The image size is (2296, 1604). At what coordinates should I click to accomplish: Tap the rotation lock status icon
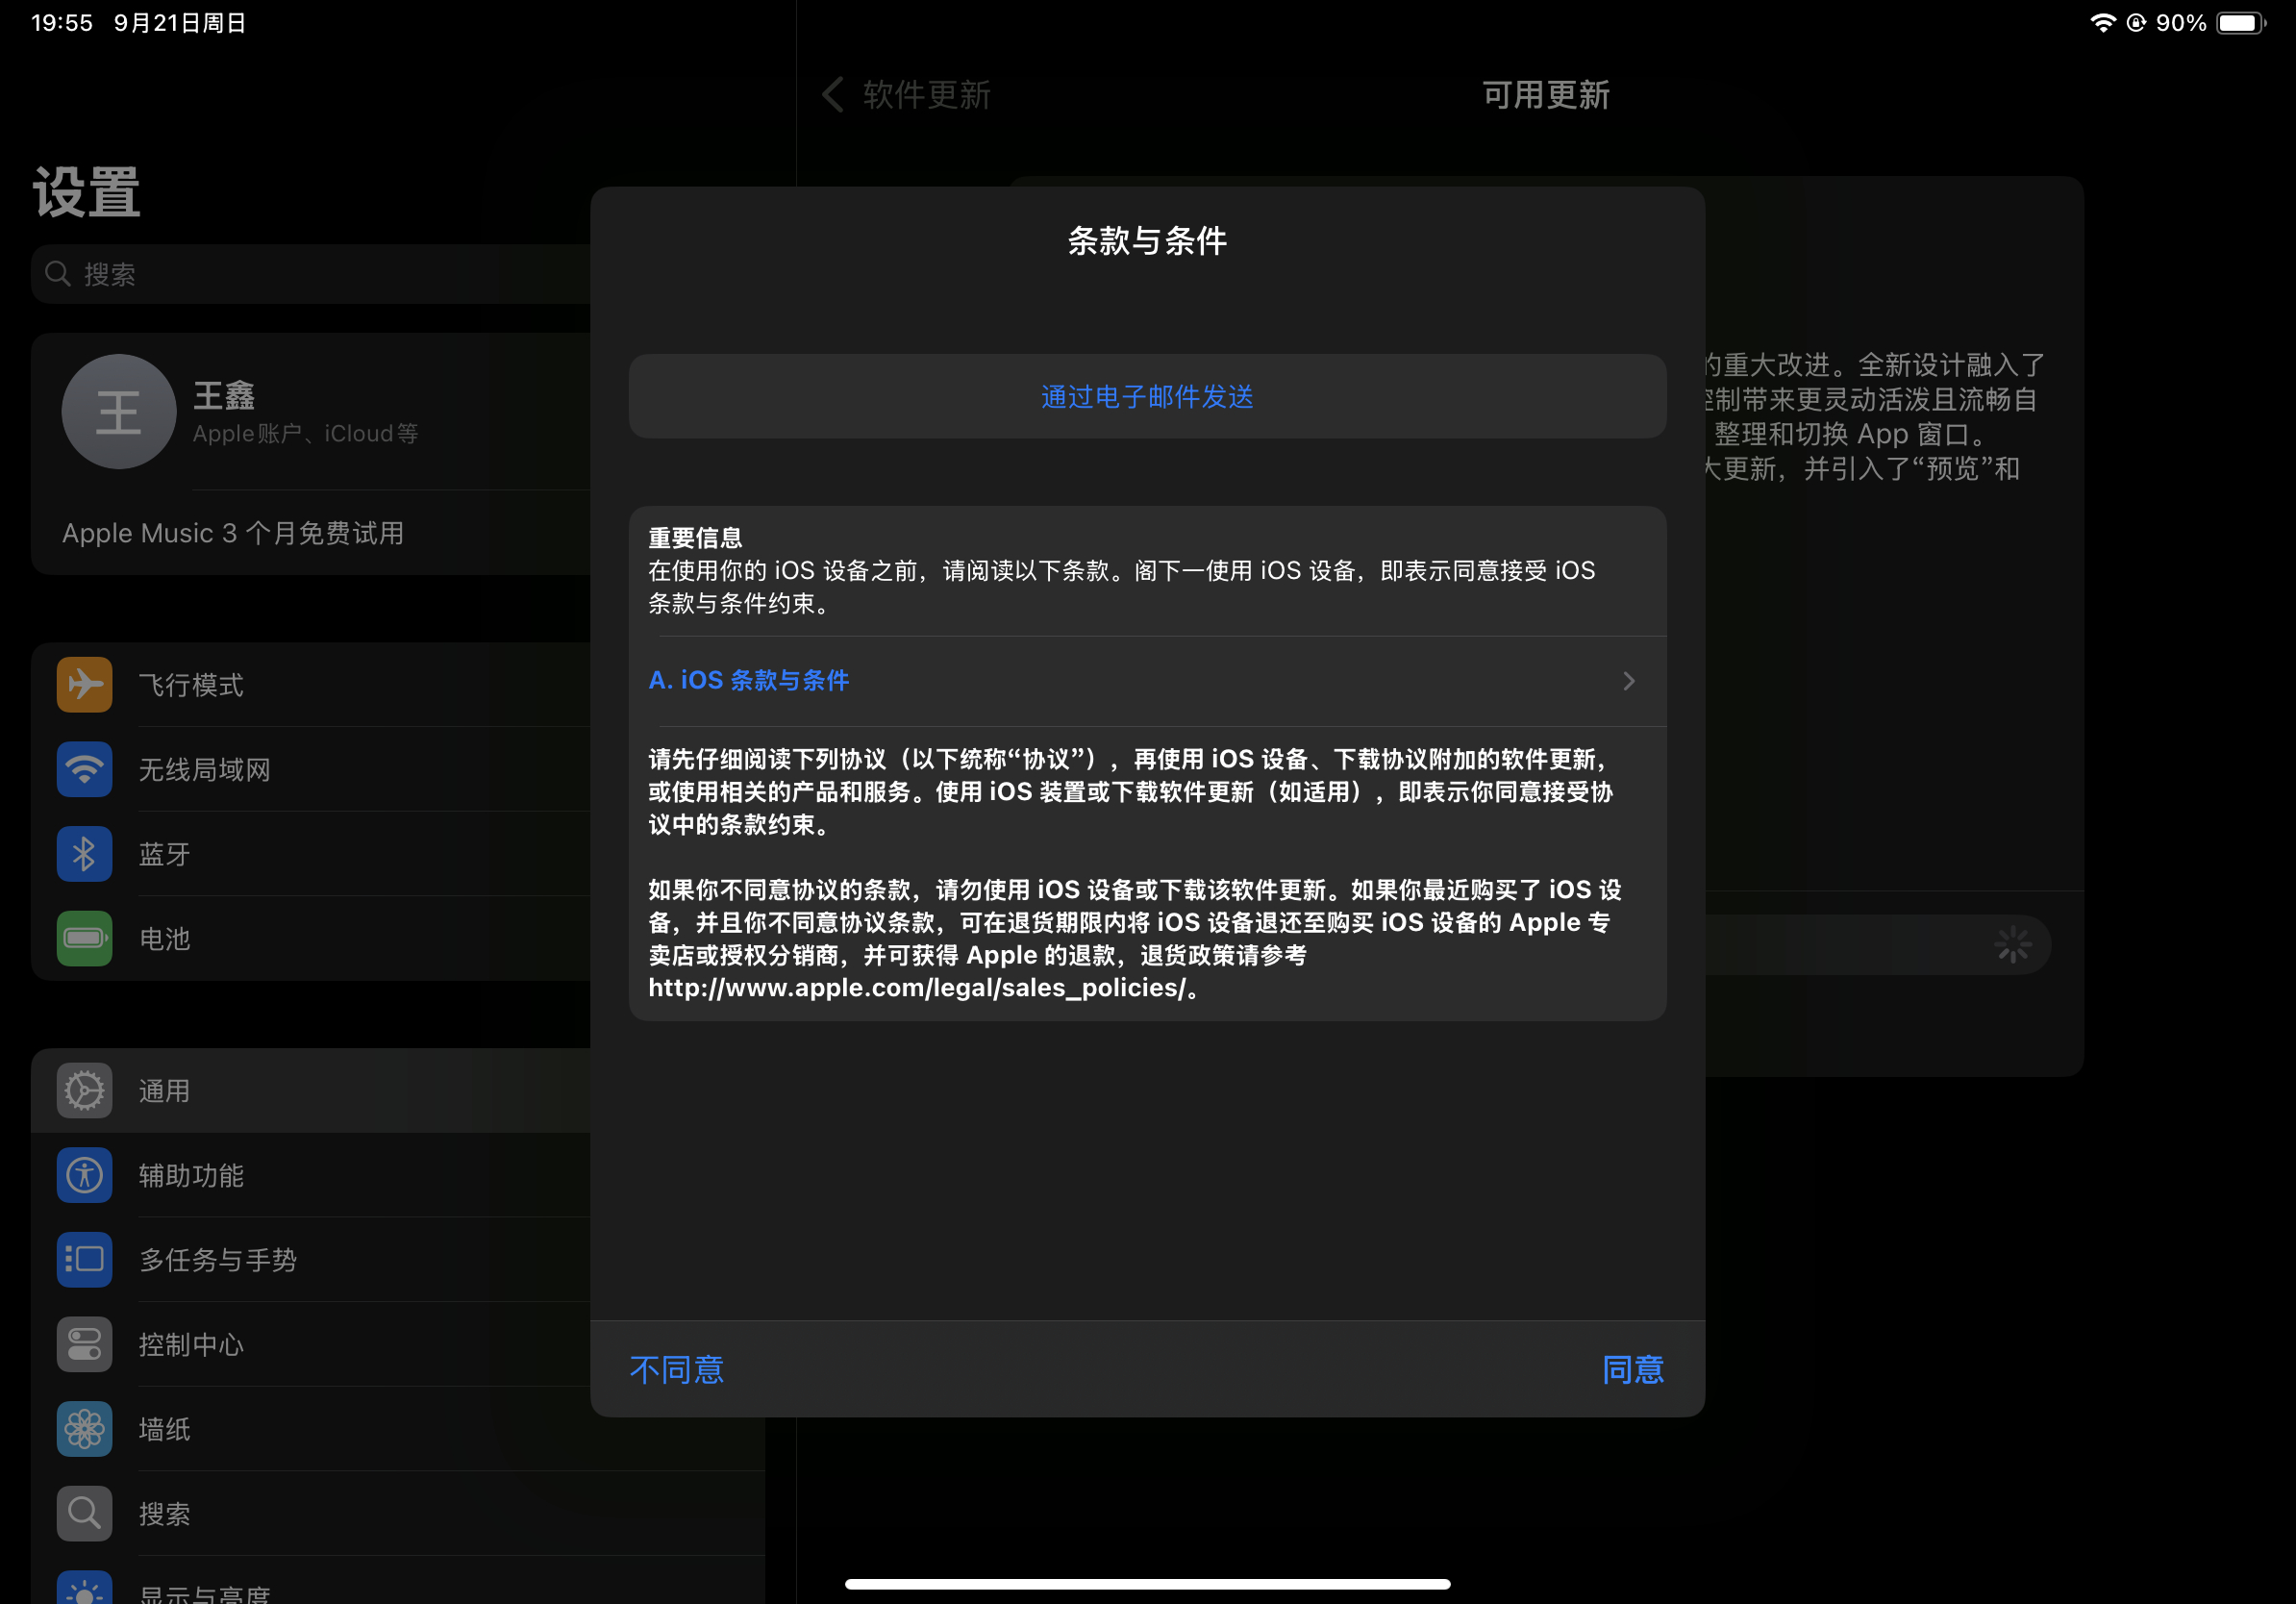pos(2136,23)
